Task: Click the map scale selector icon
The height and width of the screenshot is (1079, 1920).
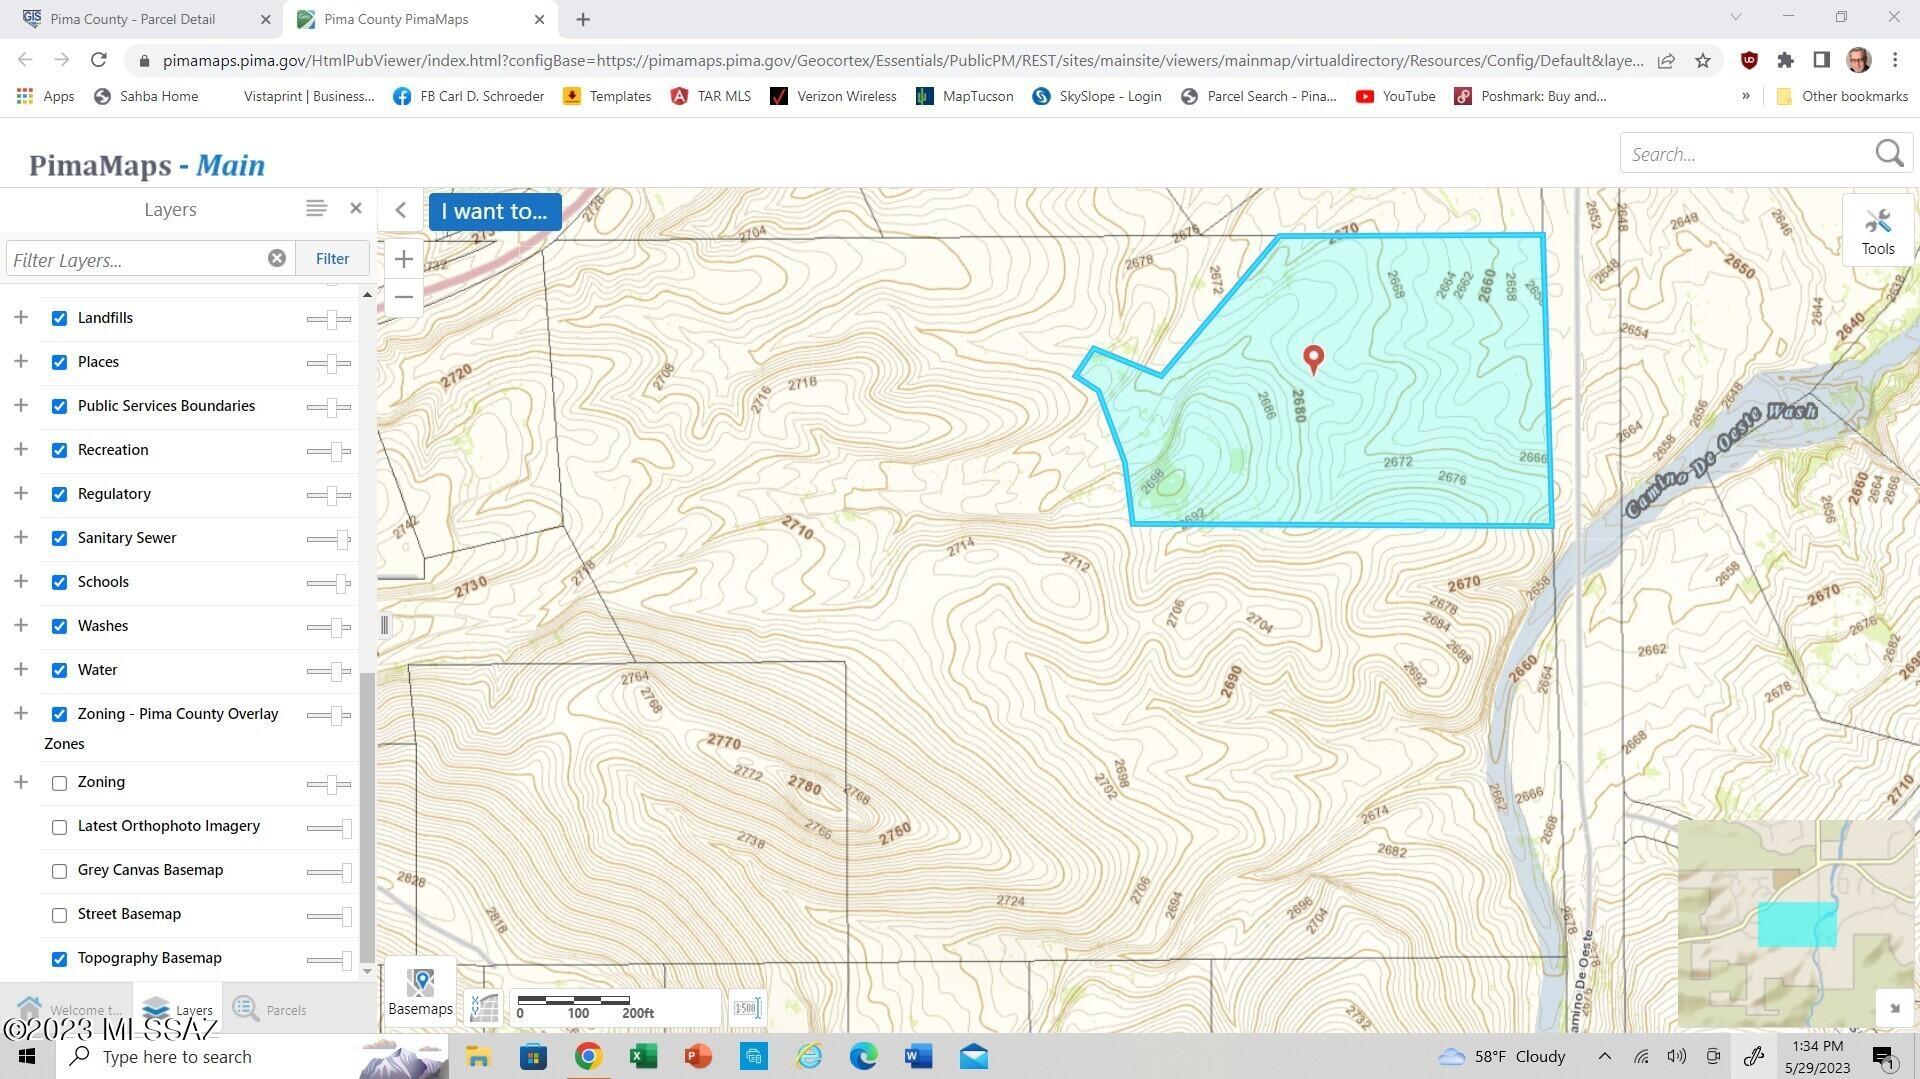Action: coord(747,1008)
